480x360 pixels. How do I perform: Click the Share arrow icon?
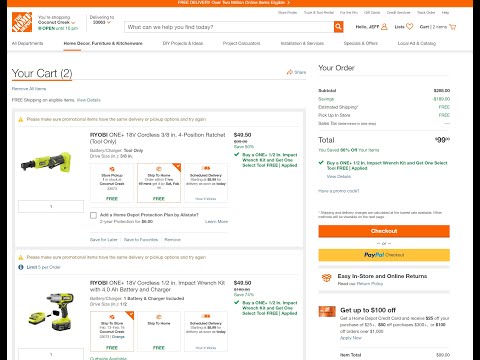point(290,72)
